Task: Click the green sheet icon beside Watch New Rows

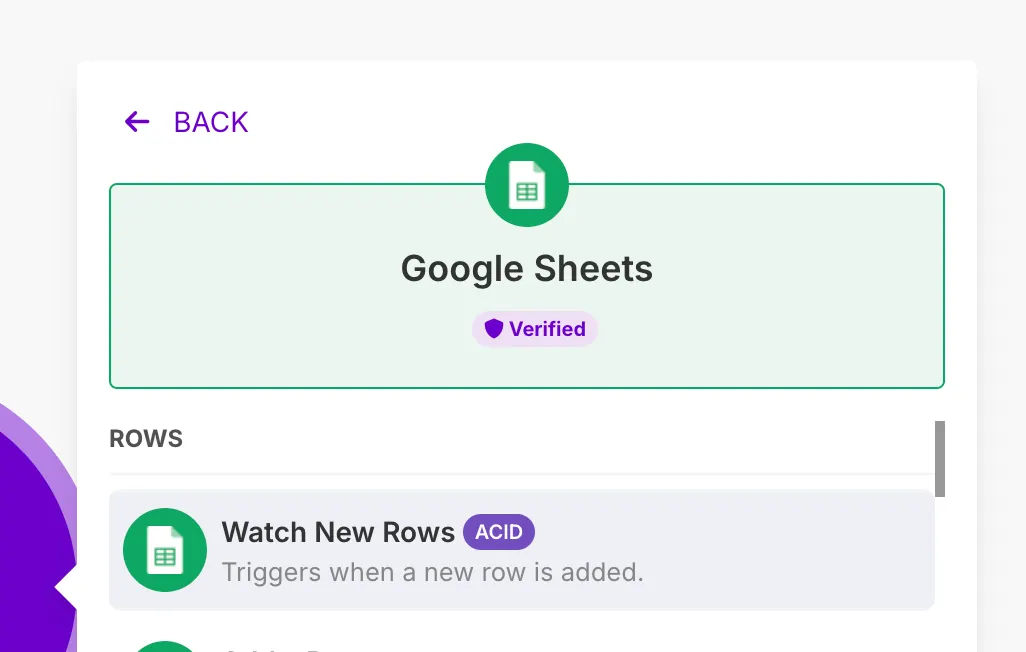Action: click(165, 550)
